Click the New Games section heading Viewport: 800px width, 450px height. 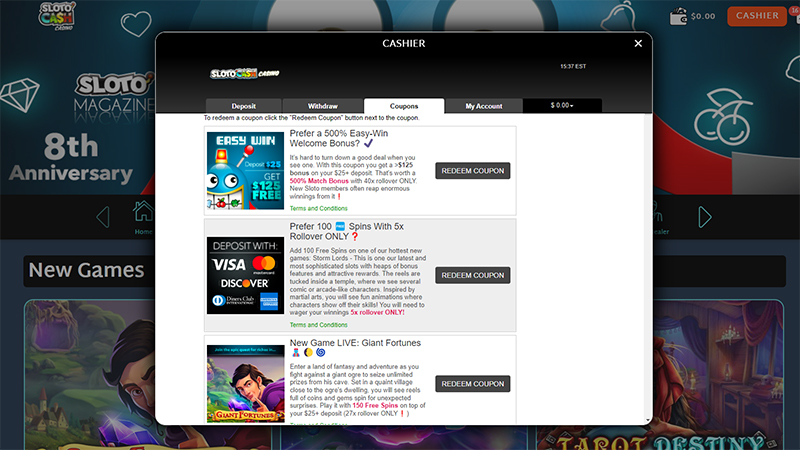click(86, 270)
